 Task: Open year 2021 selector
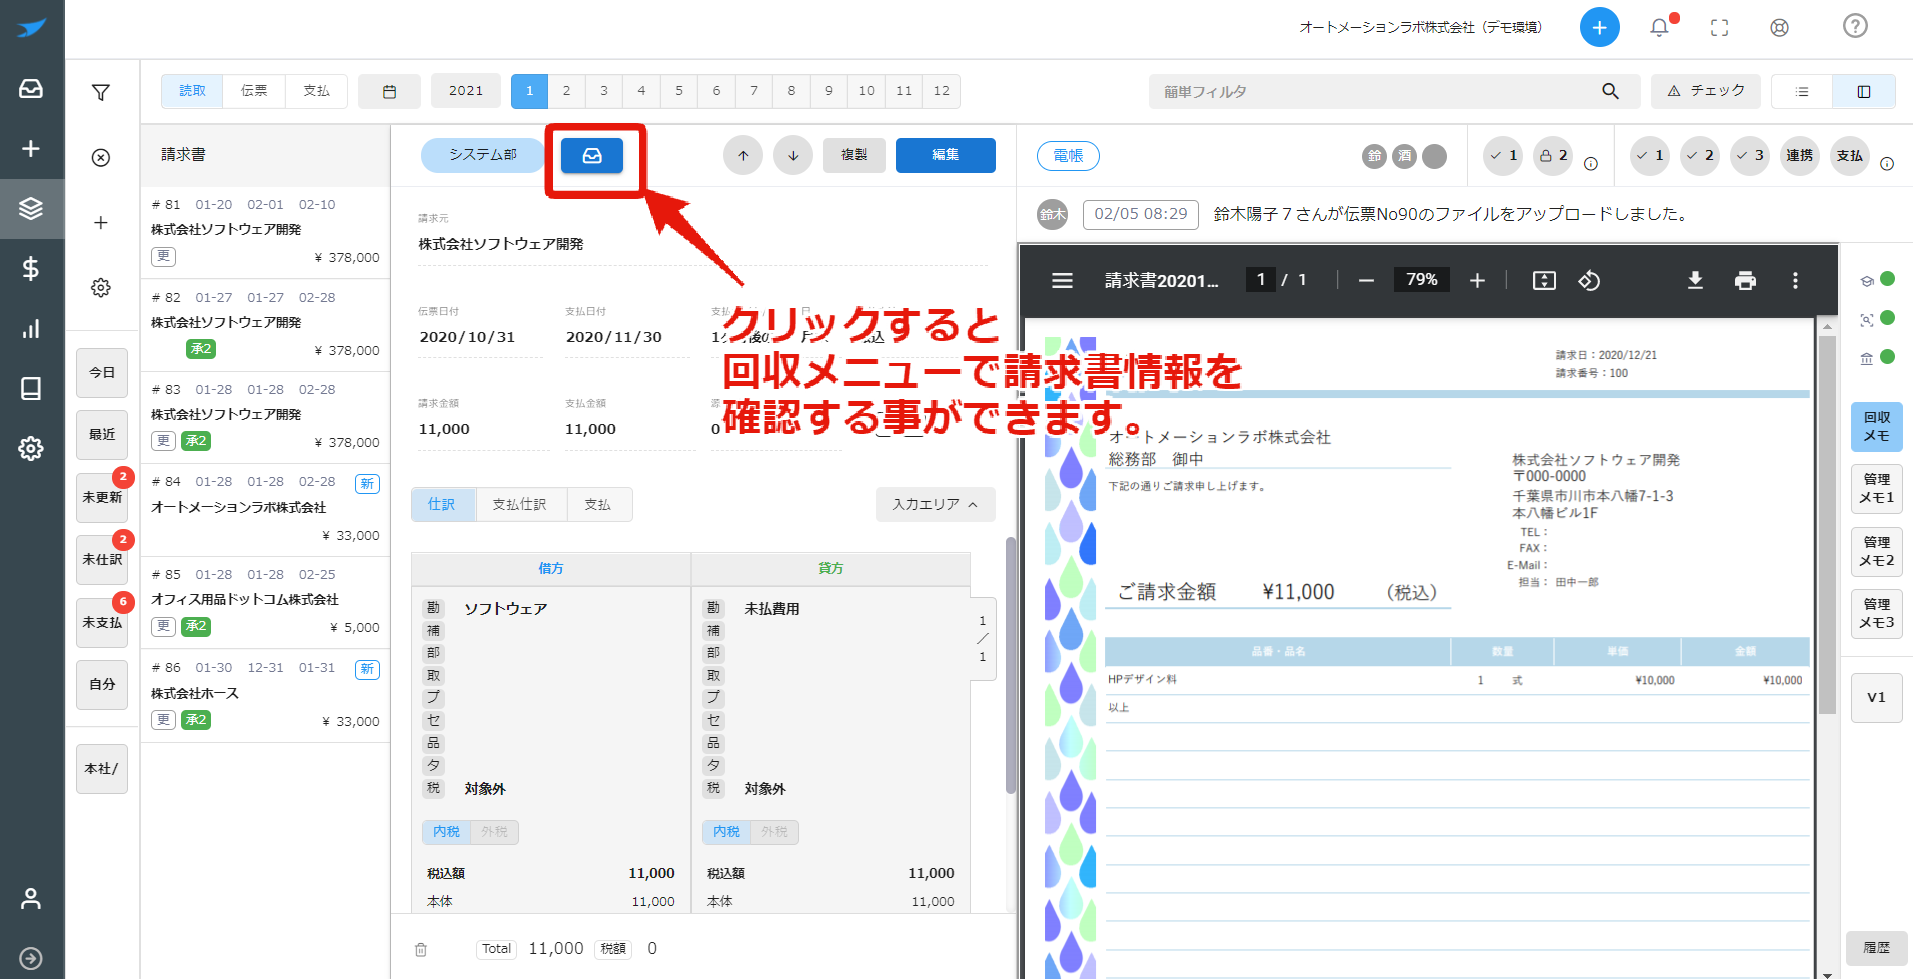(465, 91)
